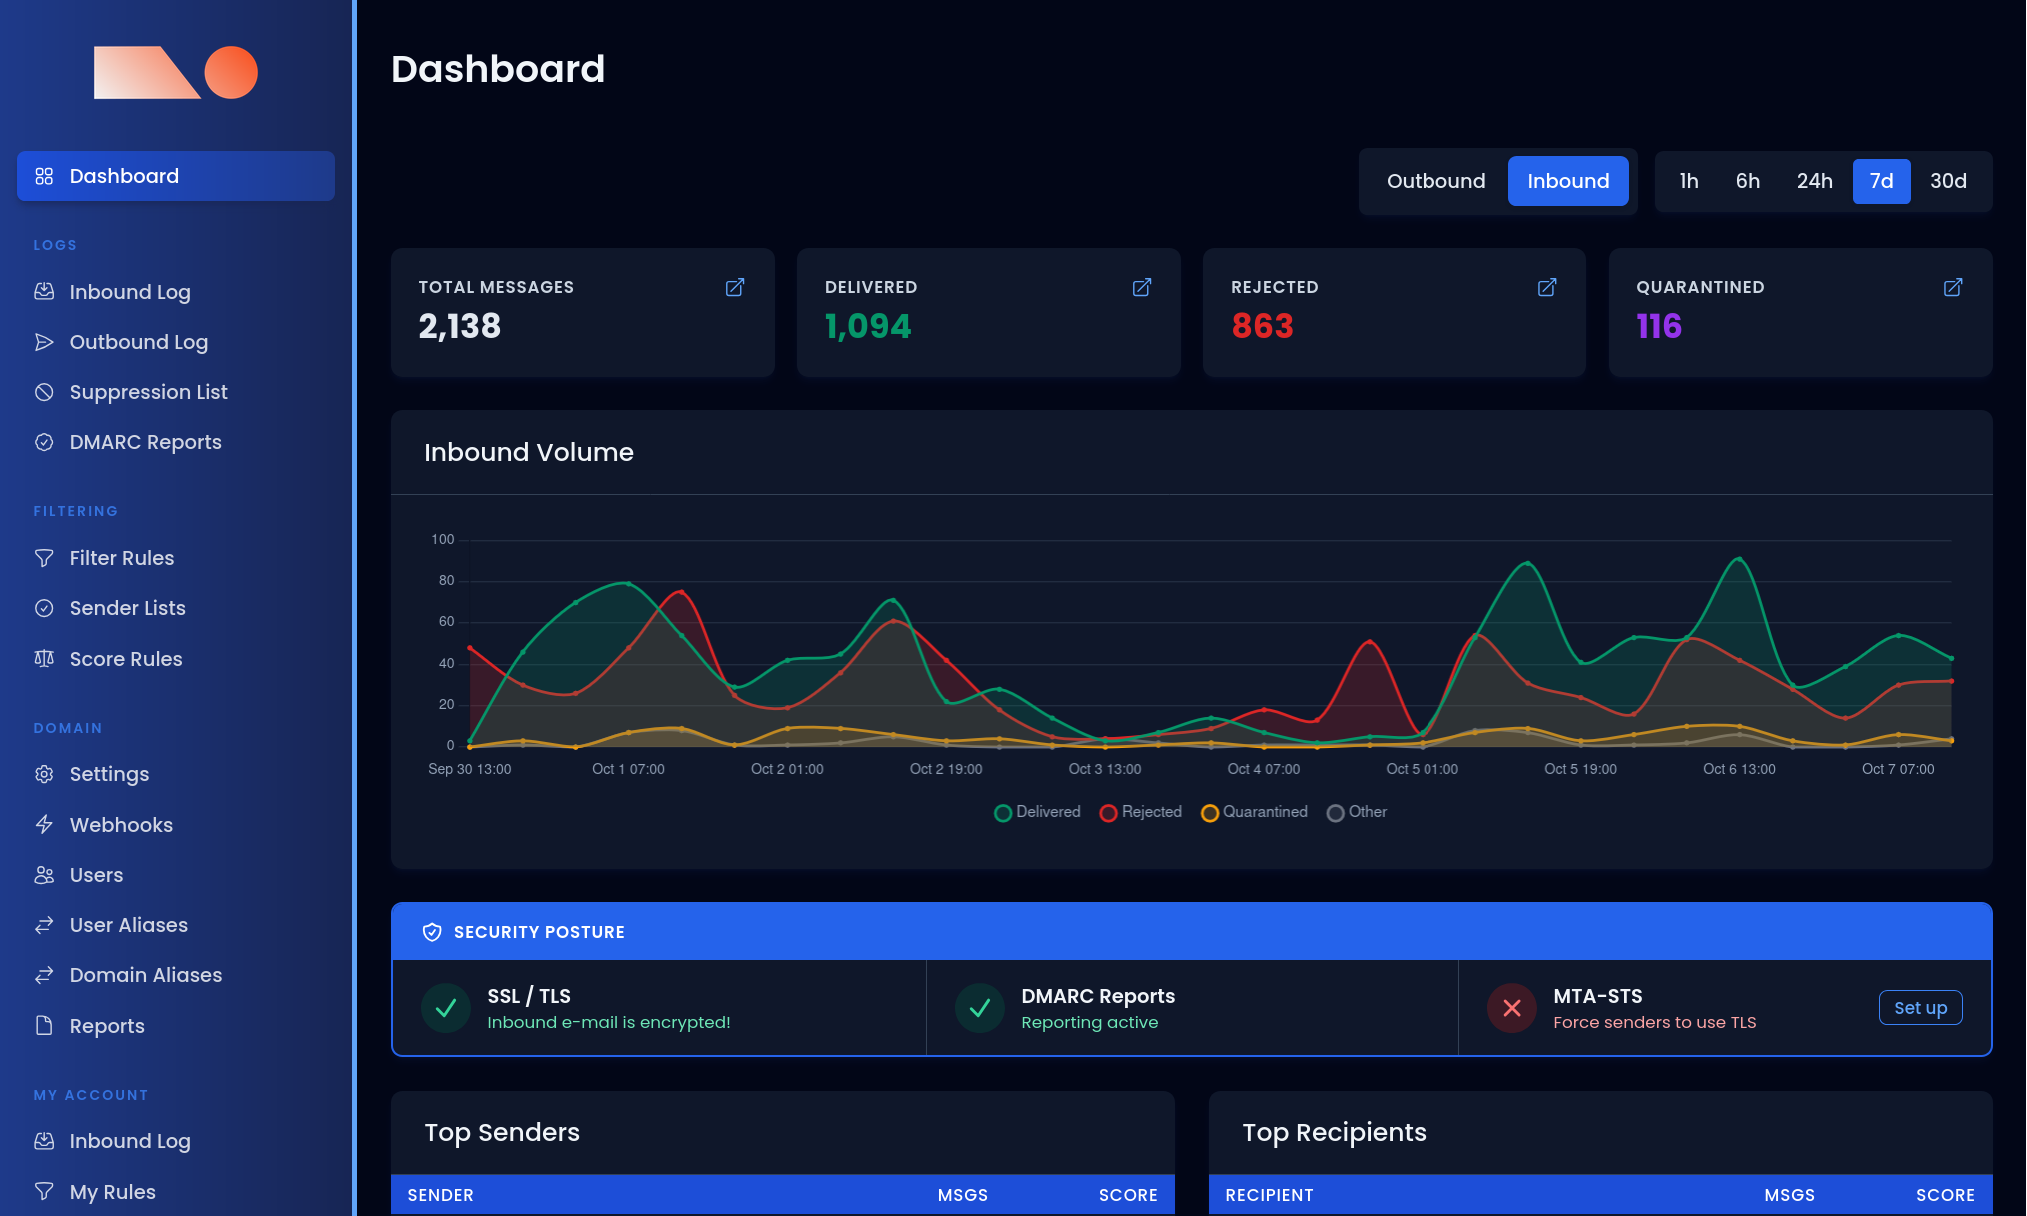Click MSGS column header in Top Recipients

1789,1195
